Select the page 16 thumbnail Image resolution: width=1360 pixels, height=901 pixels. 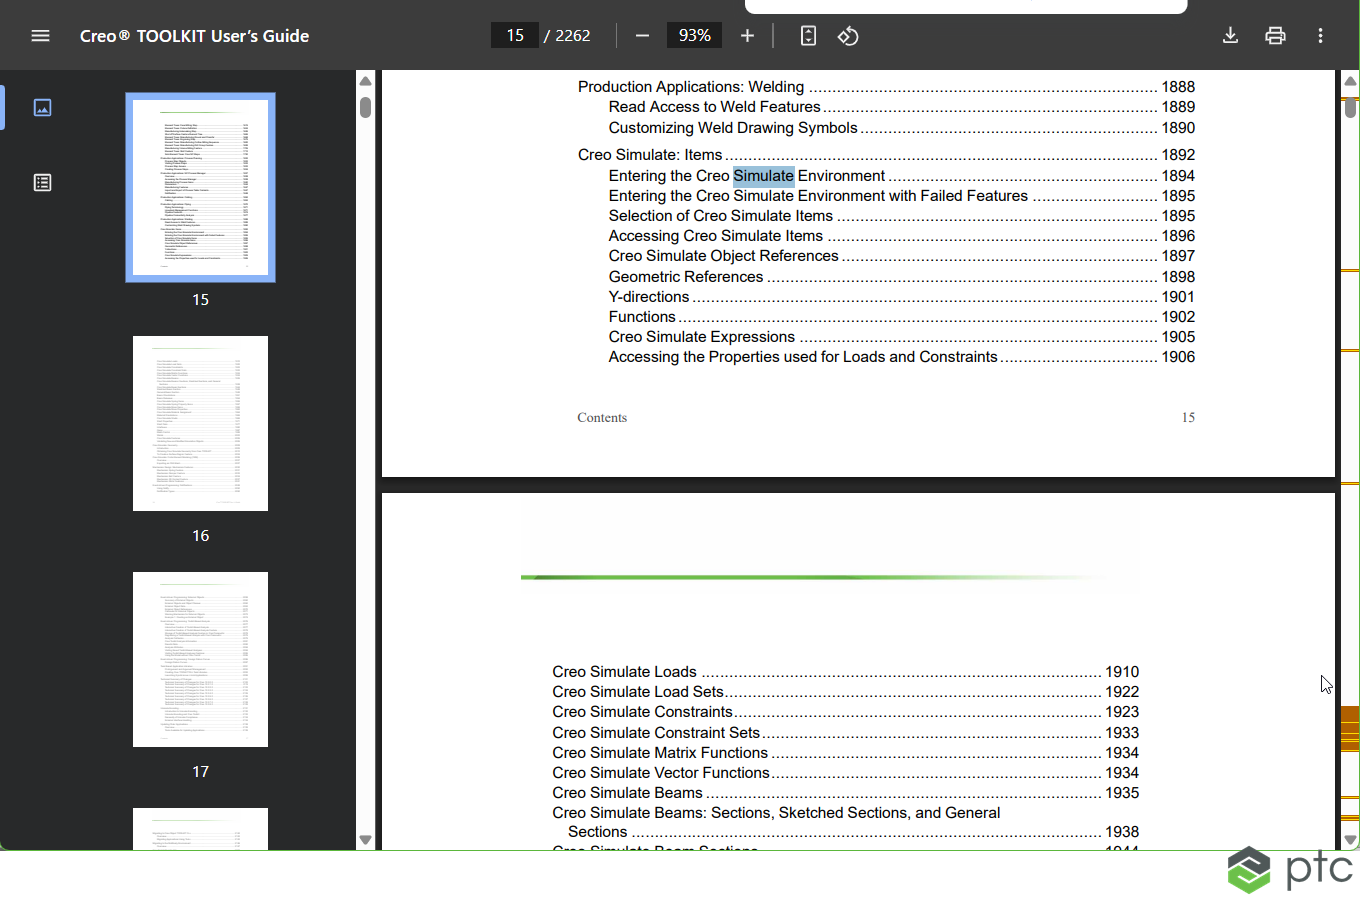click(x=200, y=423)
